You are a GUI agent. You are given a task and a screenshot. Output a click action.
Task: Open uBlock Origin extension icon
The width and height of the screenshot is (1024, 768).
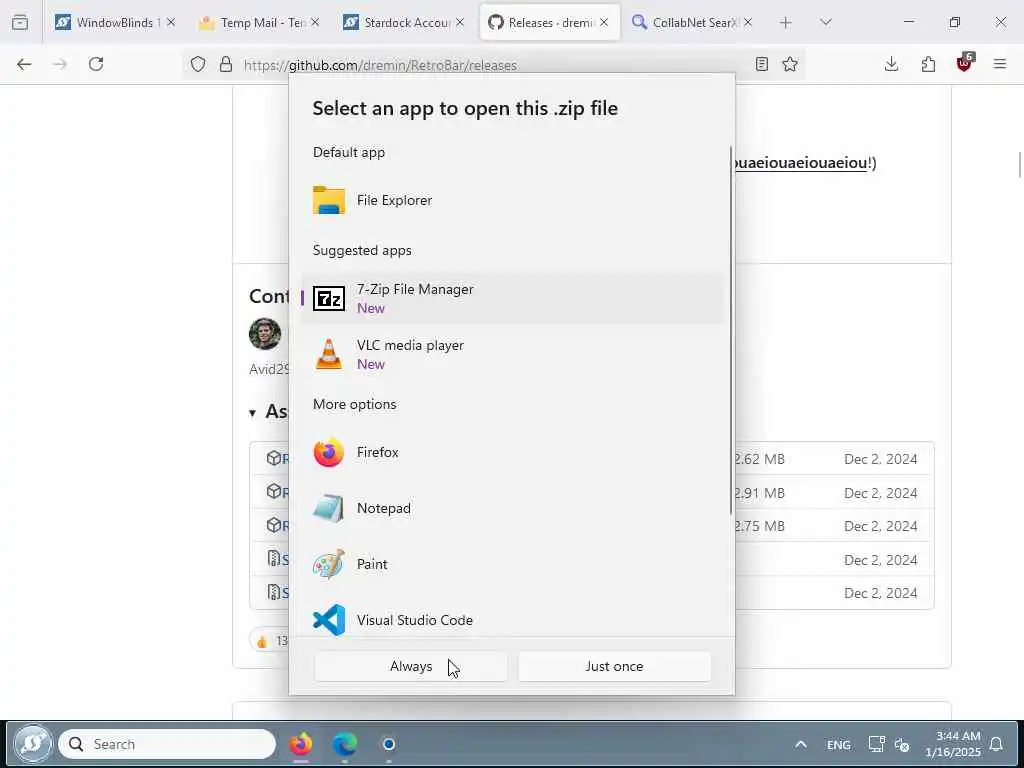(965, 63)
